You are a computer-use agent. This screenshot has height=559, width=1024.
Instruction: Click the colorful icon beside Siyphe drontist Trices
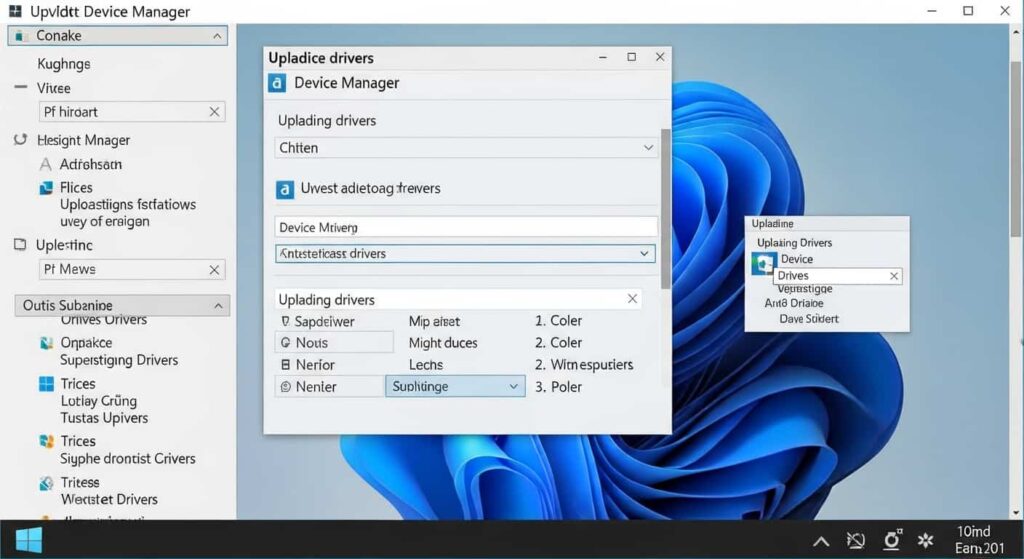pyautogui.click(x=46, y=441)
